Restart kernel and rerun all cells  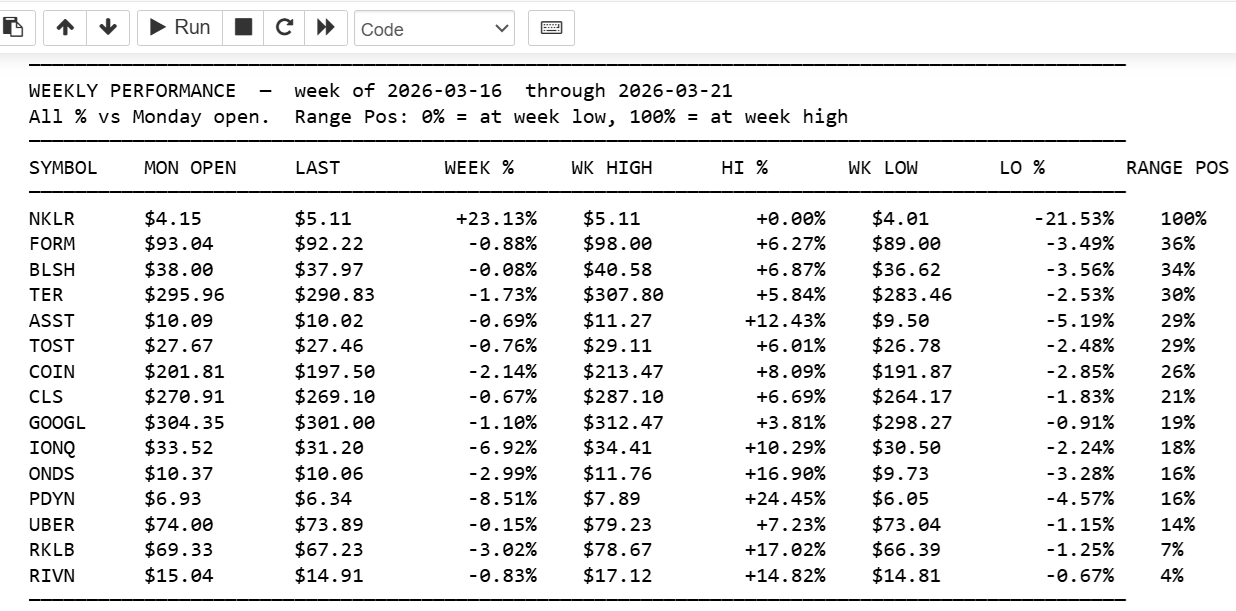click(325, 28)
